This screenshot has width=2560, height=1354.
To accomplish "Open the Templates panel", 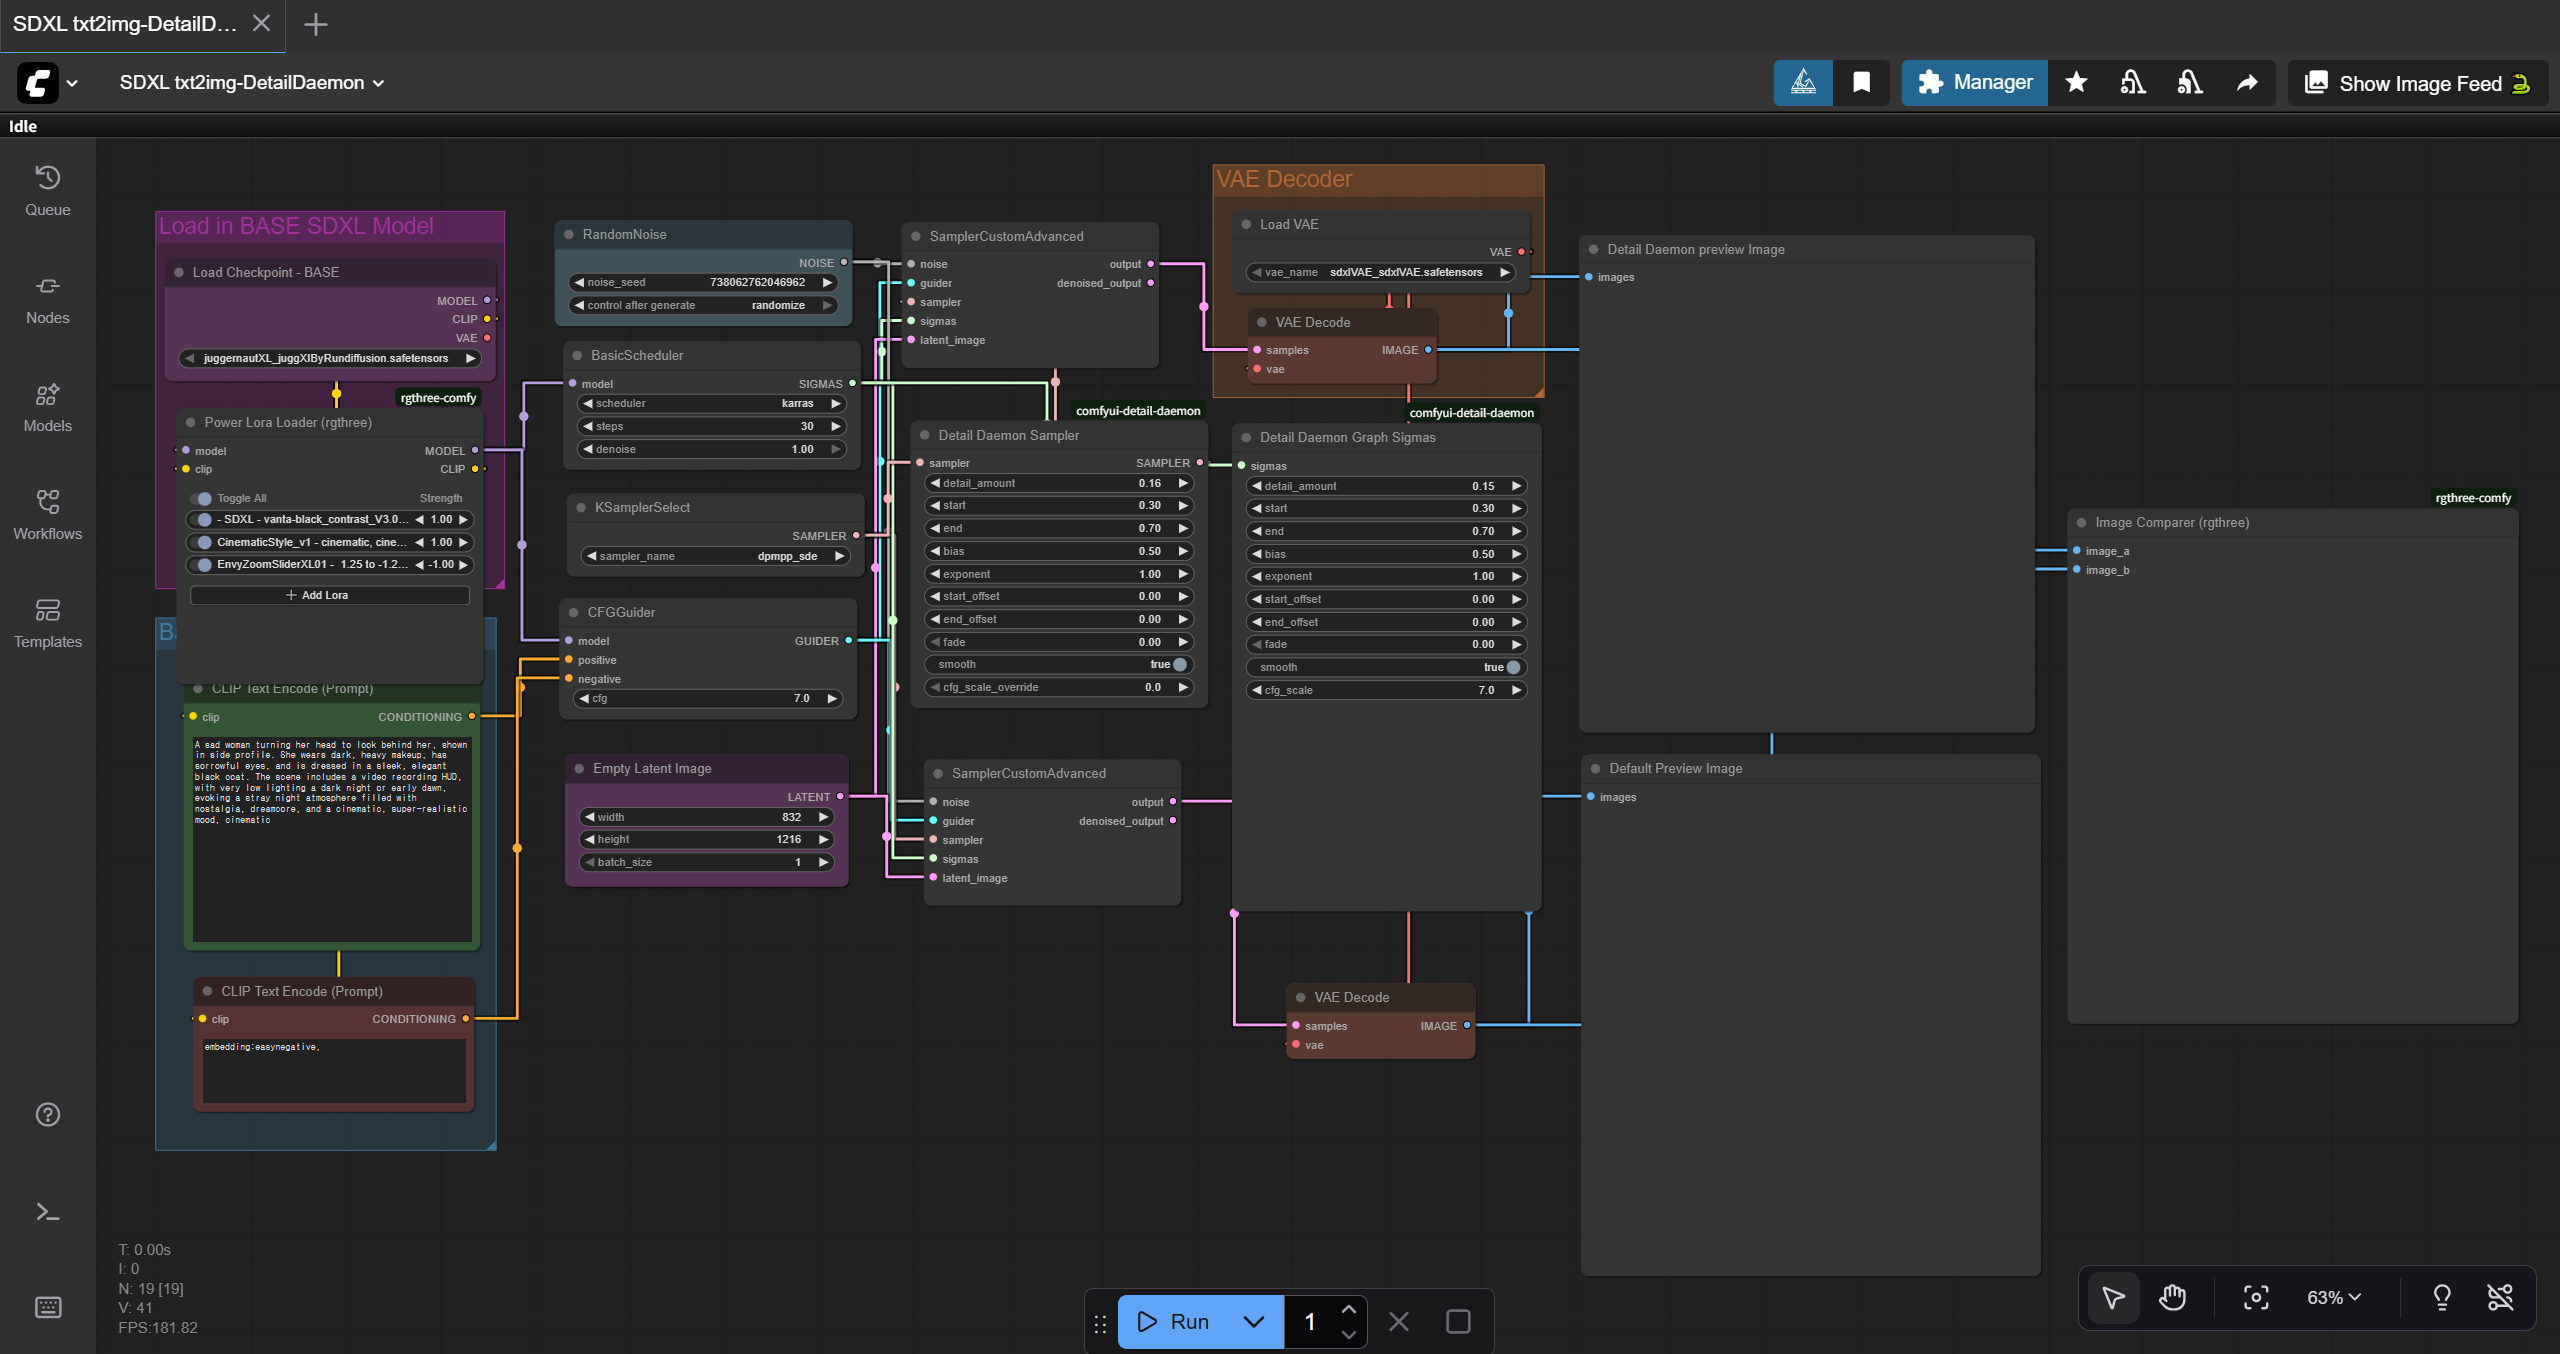I will click(47, 620).
